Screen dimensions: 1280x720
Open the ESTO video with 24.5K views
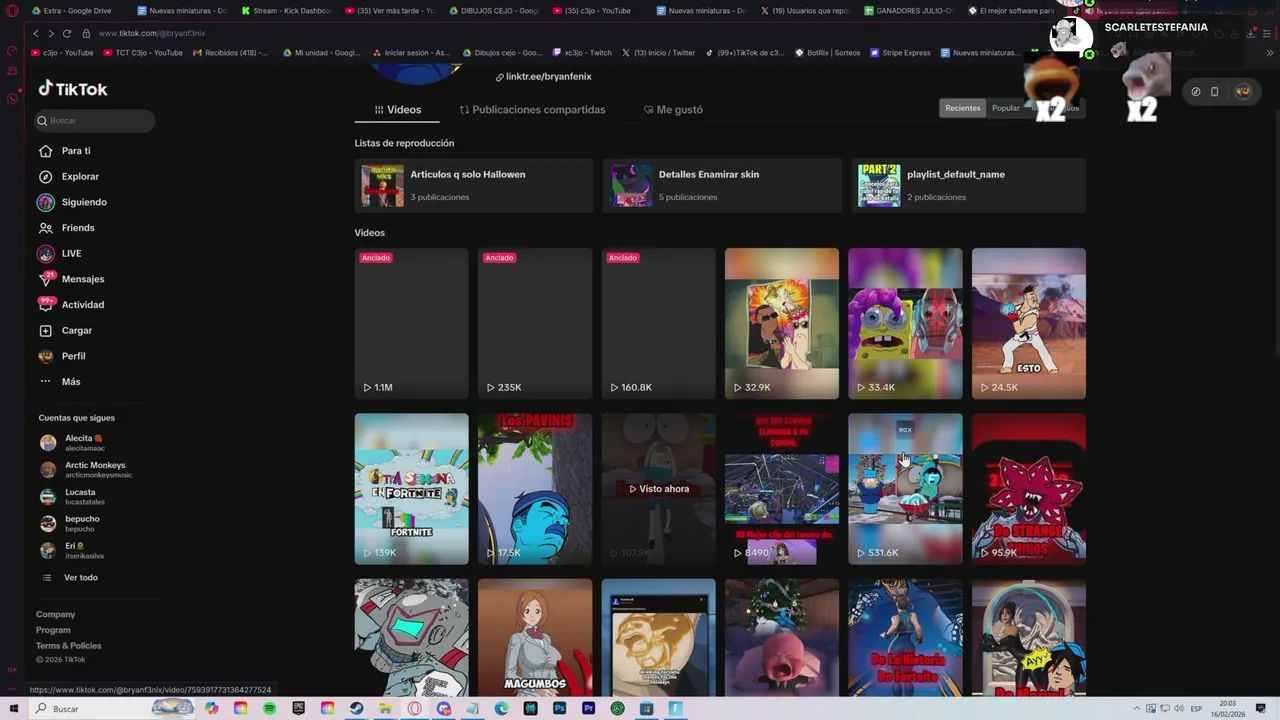(1029, 324)
